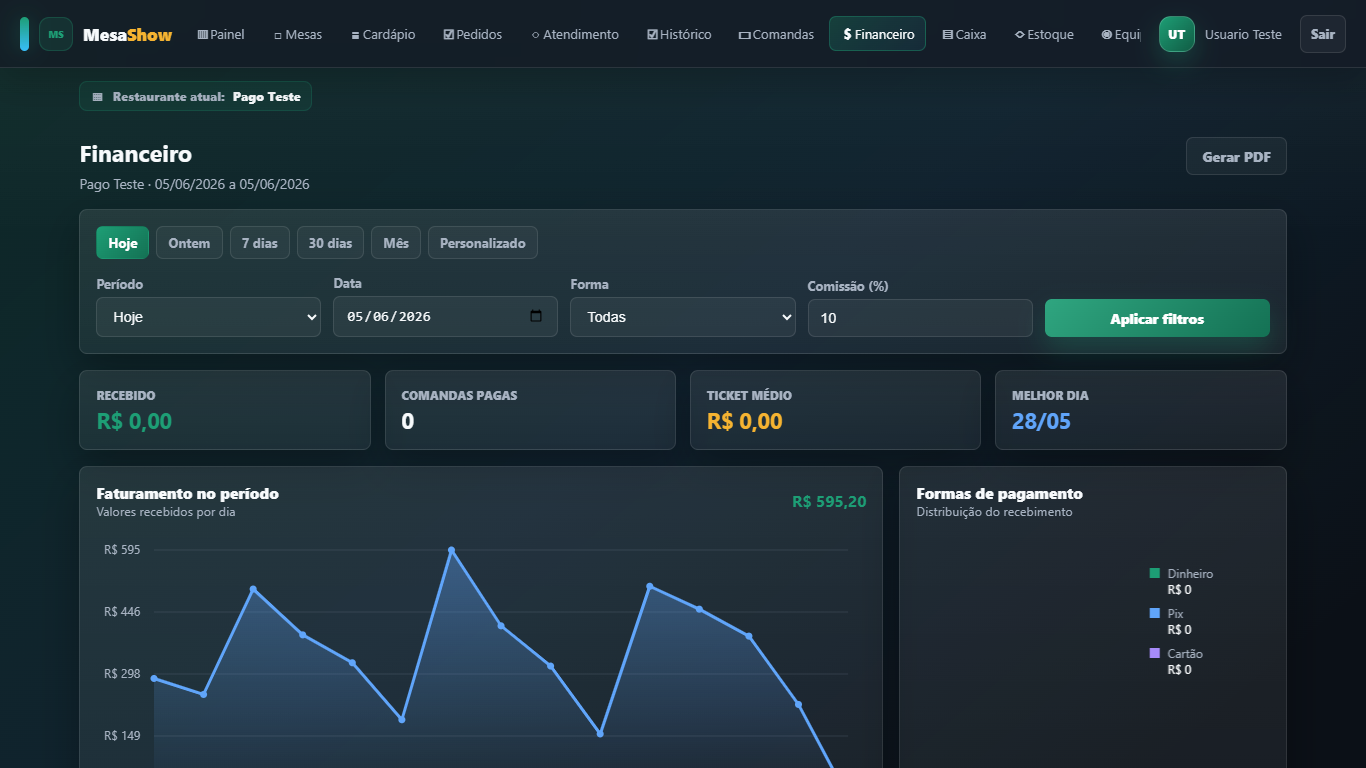The image size is (1366, 768).
Task: Click Formas de pagamento heading
Action: click(x=999, y=493)
